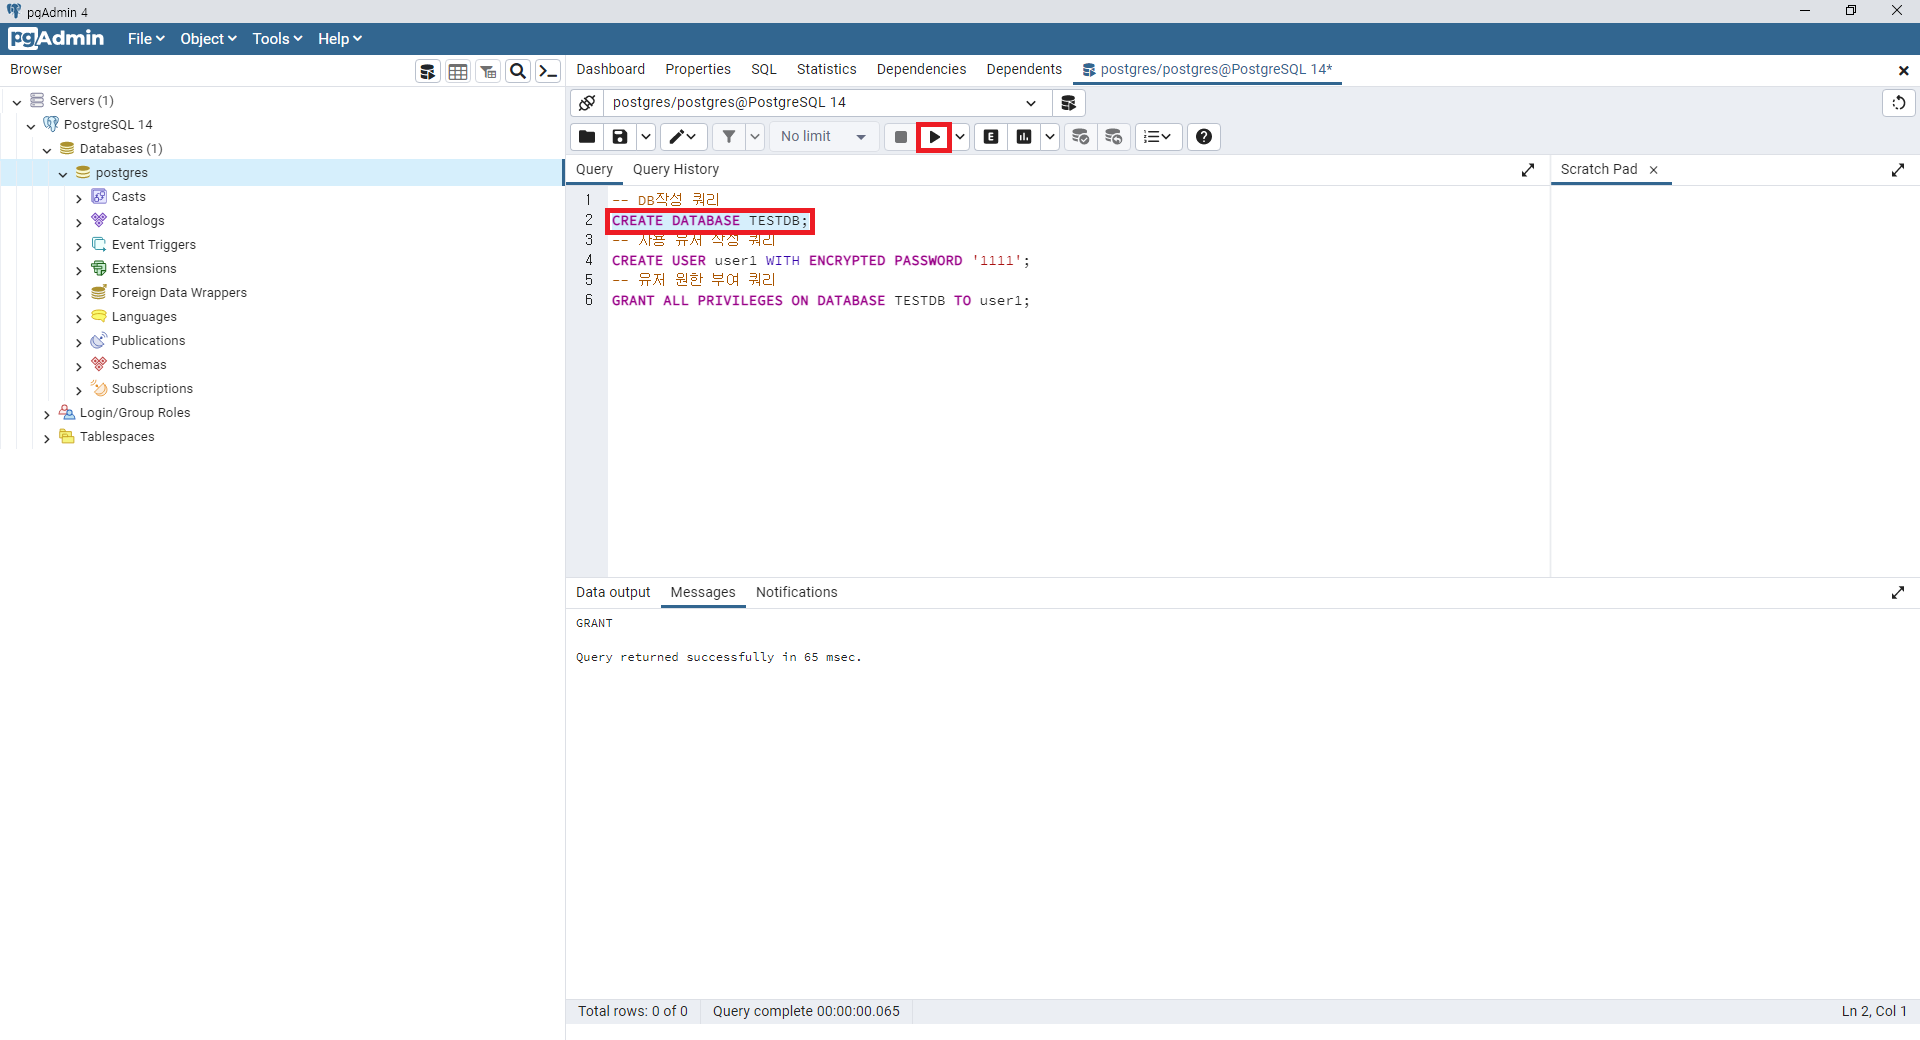Image resolution: width=1920 pixels, height=1040 pixels.
Task: Open a new query tool for this connection
Action: click(x=1068, y=103)
